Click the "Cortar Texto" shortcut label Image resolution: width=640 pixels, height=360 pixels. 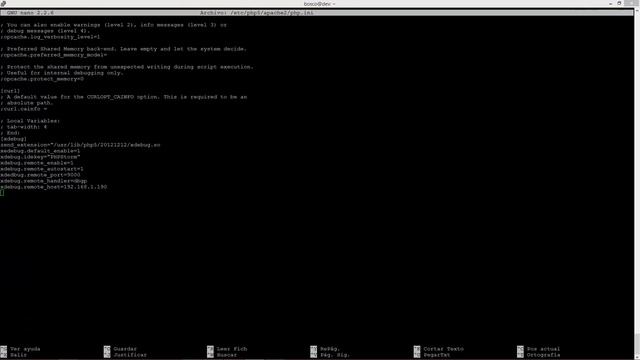coord(443,349)
